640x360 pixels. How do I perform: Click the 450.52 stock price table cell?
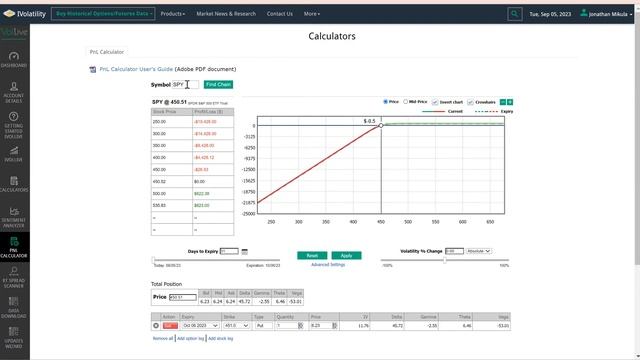pos(171,182)
